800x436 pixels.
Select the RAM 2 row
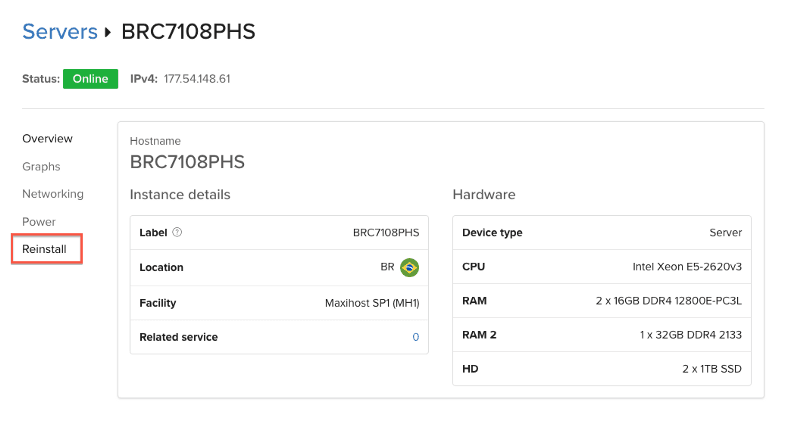point(602,335)
